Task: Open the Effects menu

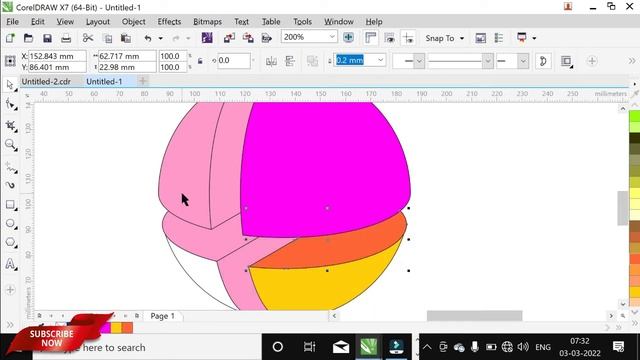Action: click(x=169, y=22)
